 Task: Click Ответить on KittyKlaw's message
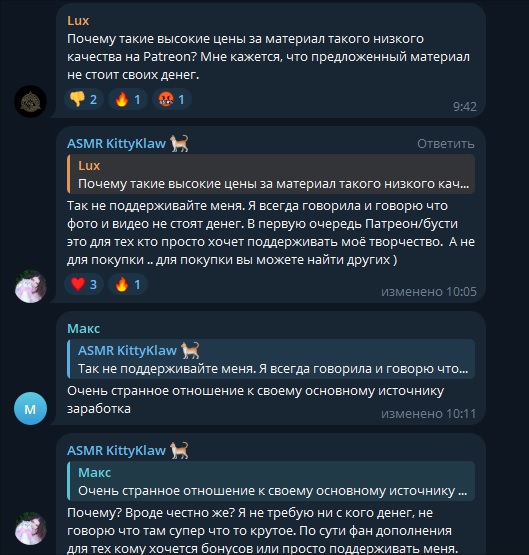[x=445, y=144]
